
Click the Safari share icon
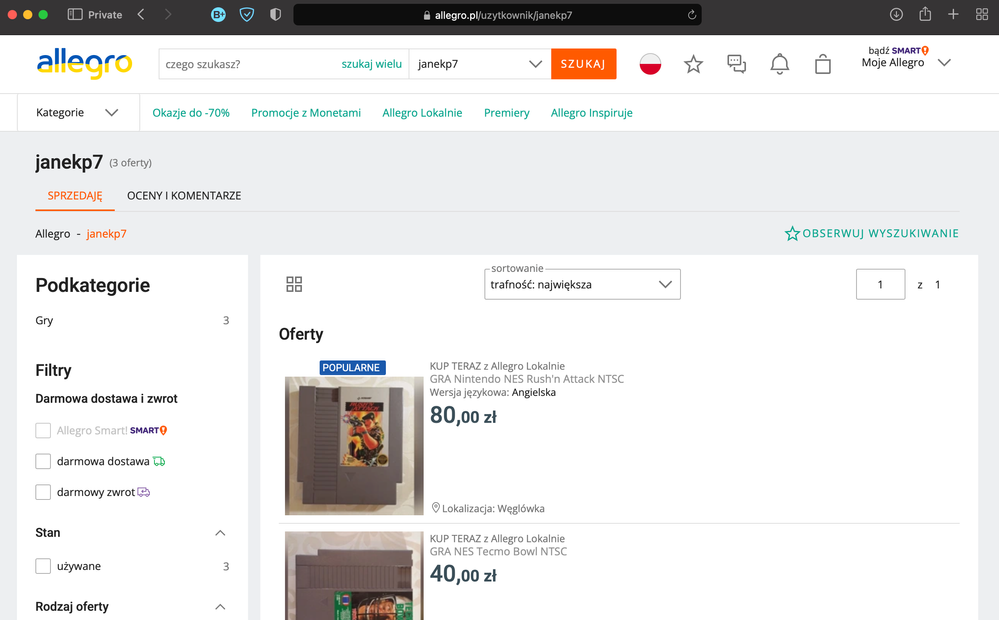(925, 14)
